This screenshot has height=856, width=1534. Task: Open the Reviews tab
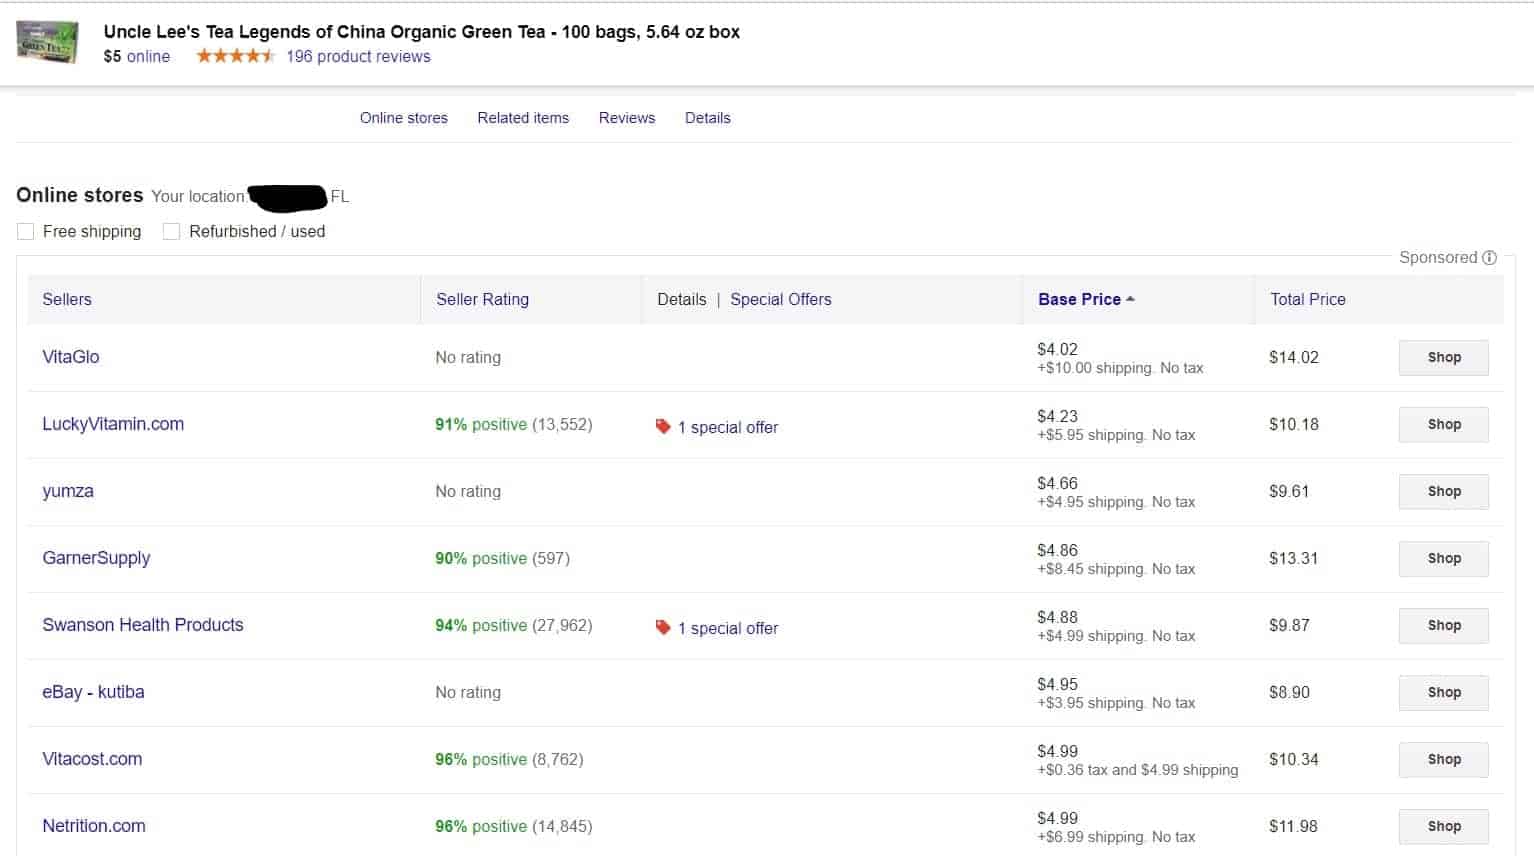click(627, 118)
